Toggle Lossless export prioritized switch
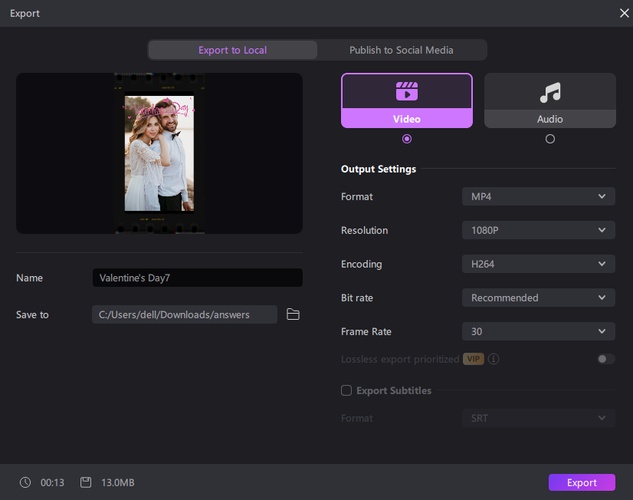This screenshot has width=633, height=500. 605,359
